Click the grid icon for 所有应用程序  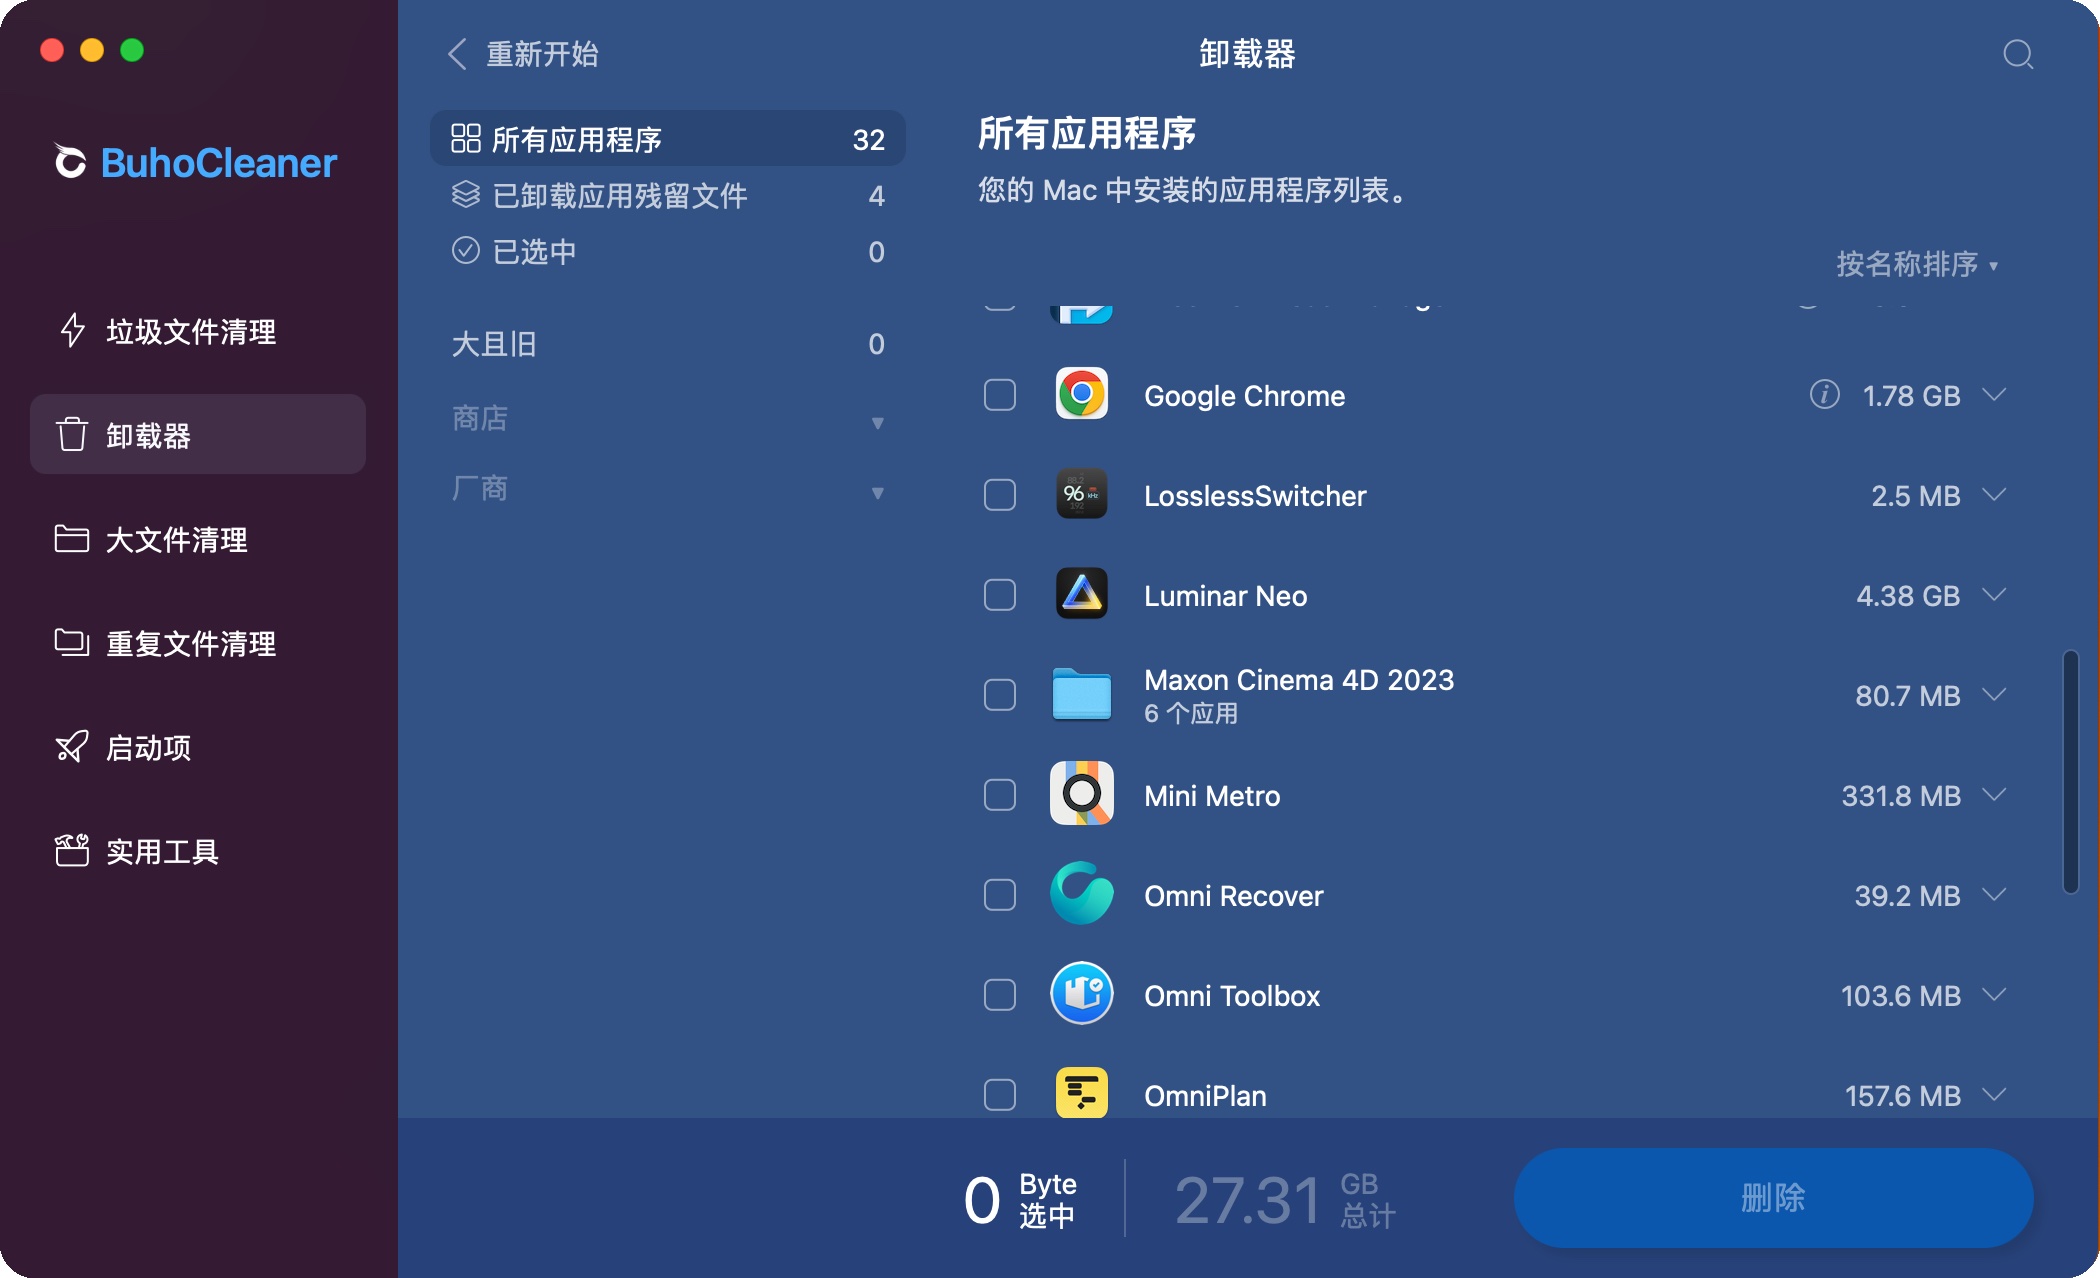(x=465, y=139)
